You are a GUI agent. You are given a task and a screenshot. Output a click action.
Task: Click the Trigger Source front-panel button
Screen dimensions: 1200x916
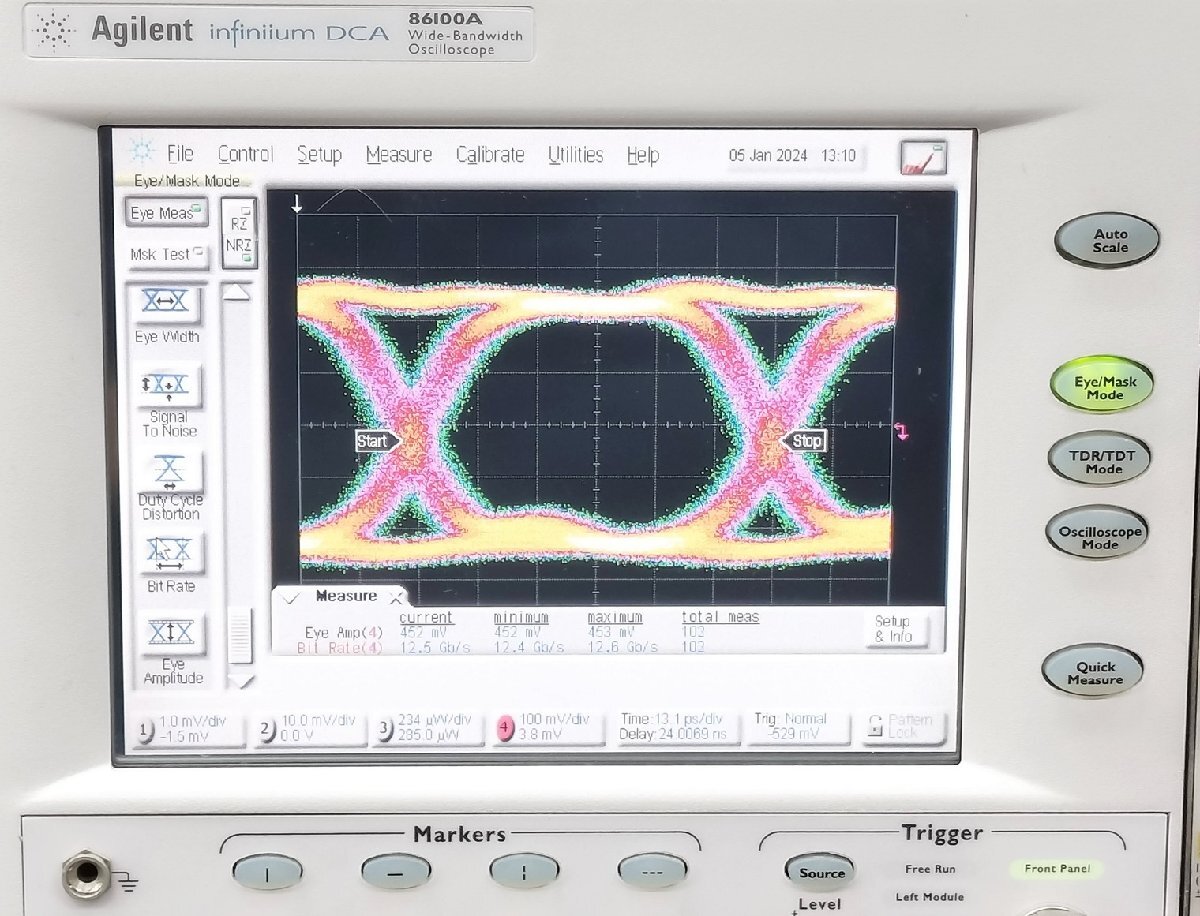(x=822, y=872)
